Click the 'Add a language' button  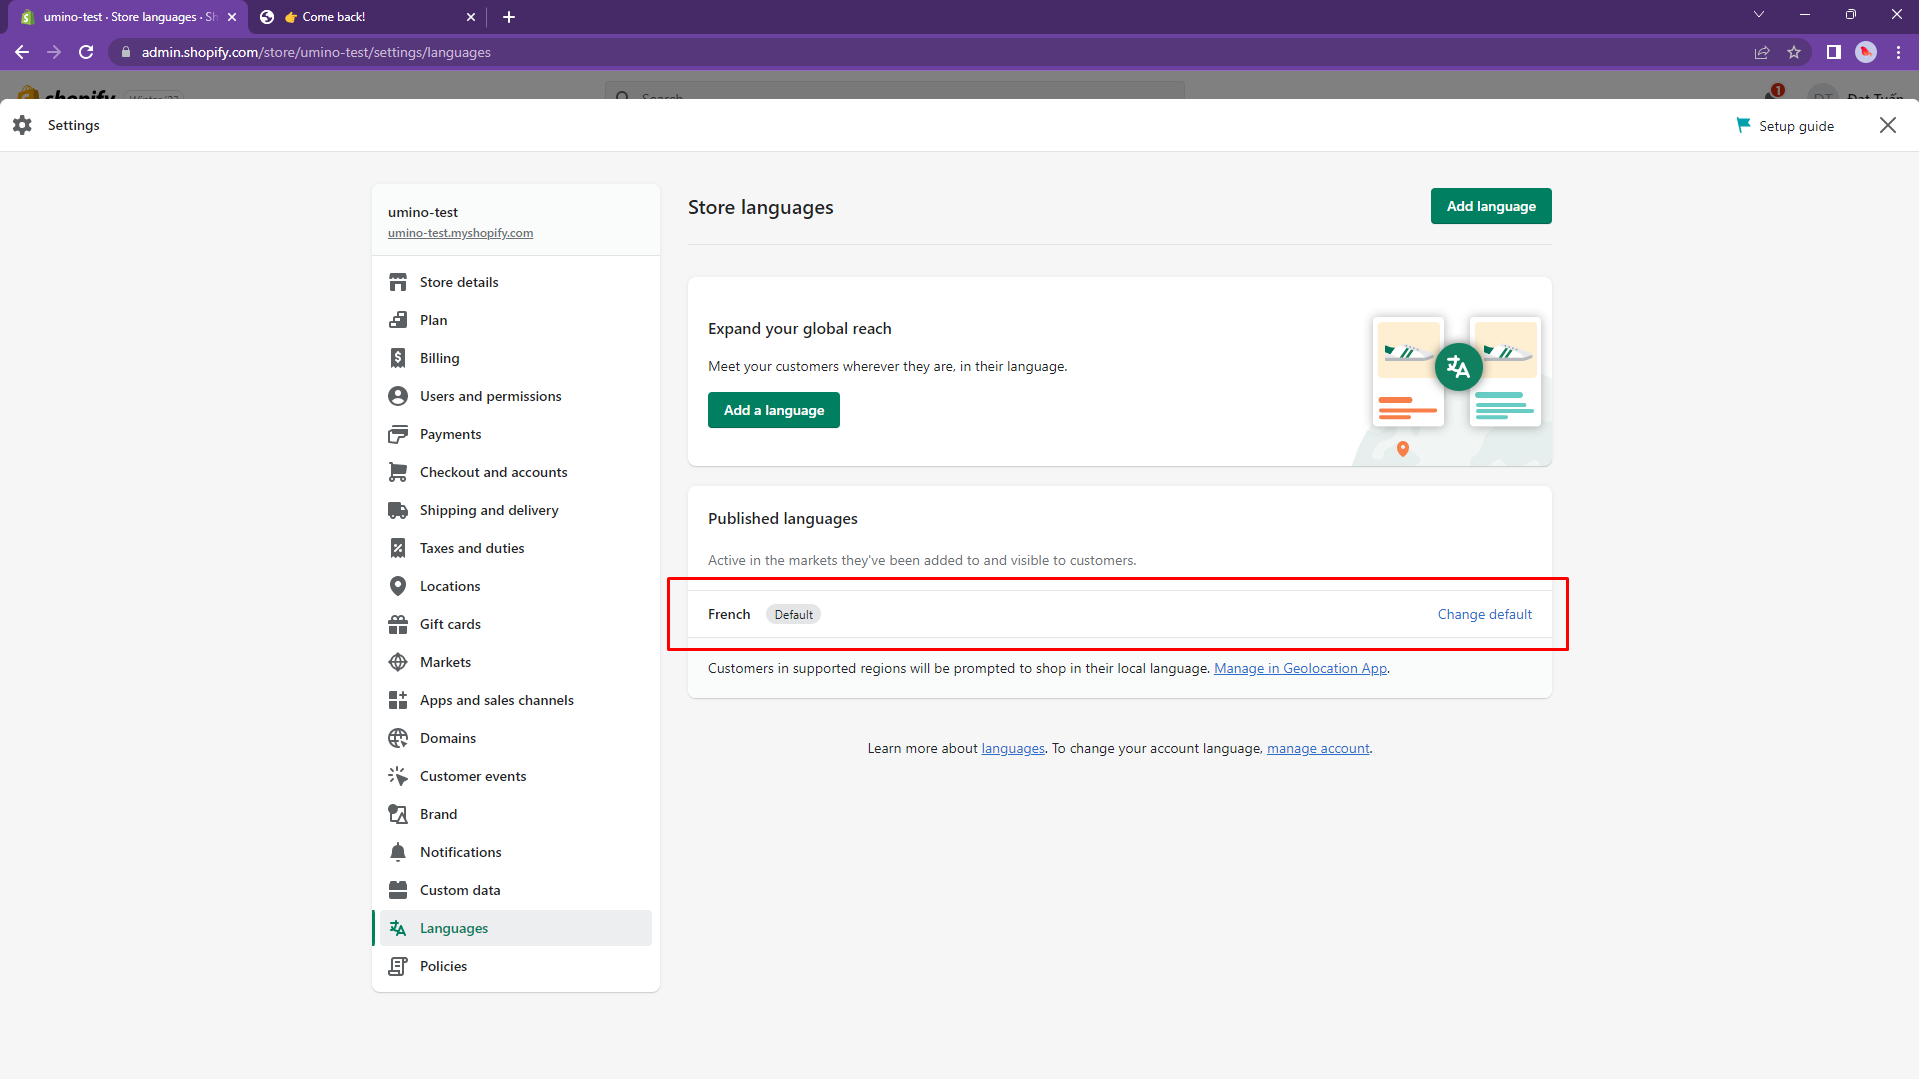click(x=773, y=410)
